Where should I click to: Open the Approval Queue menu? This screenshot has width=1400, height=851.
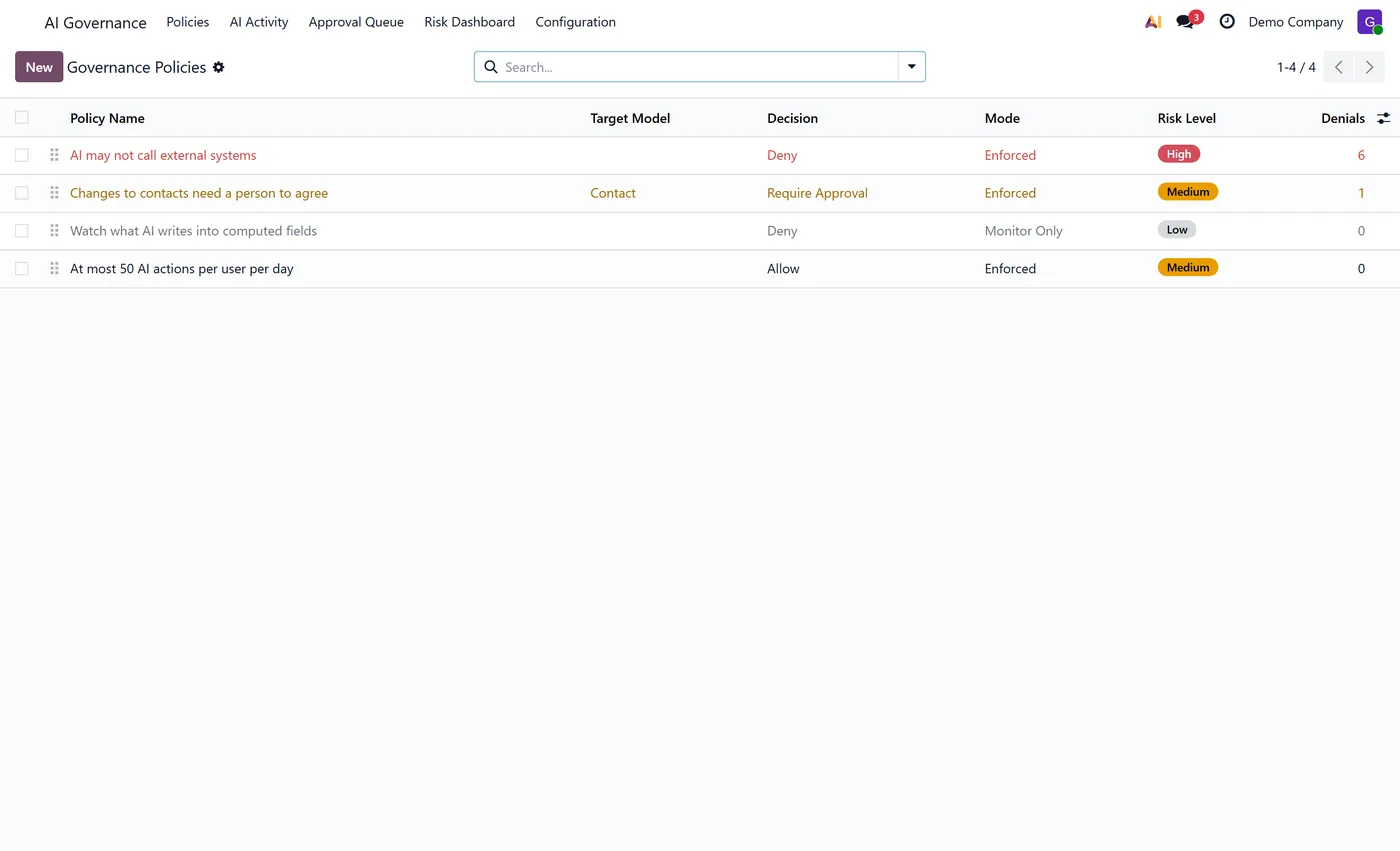point(356,22)
